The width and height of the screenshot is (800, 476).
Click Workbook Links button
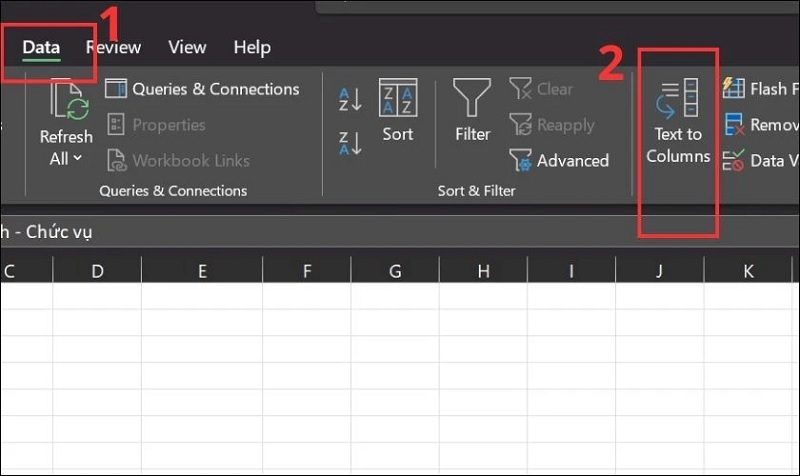click(x=178, y=160)
